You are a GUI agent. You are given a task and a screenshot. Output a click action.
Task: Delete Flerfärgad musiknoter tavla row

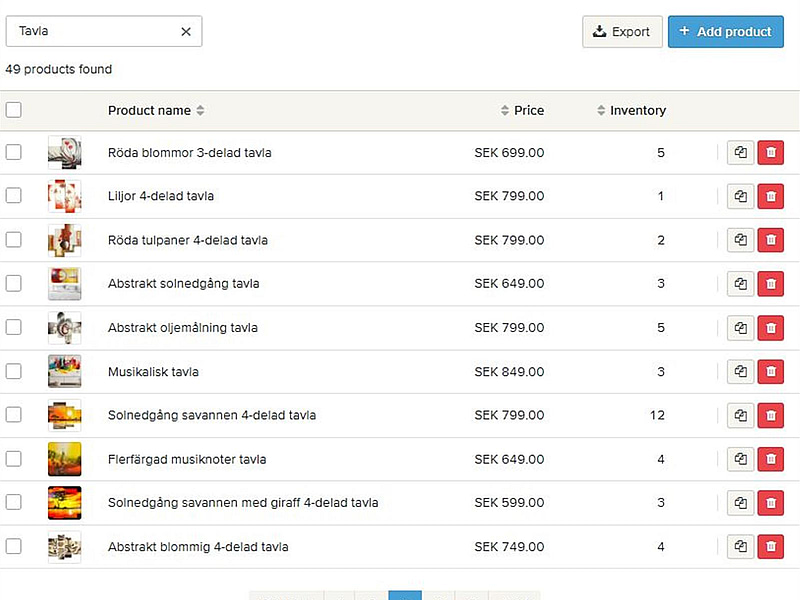click(770, 460)
